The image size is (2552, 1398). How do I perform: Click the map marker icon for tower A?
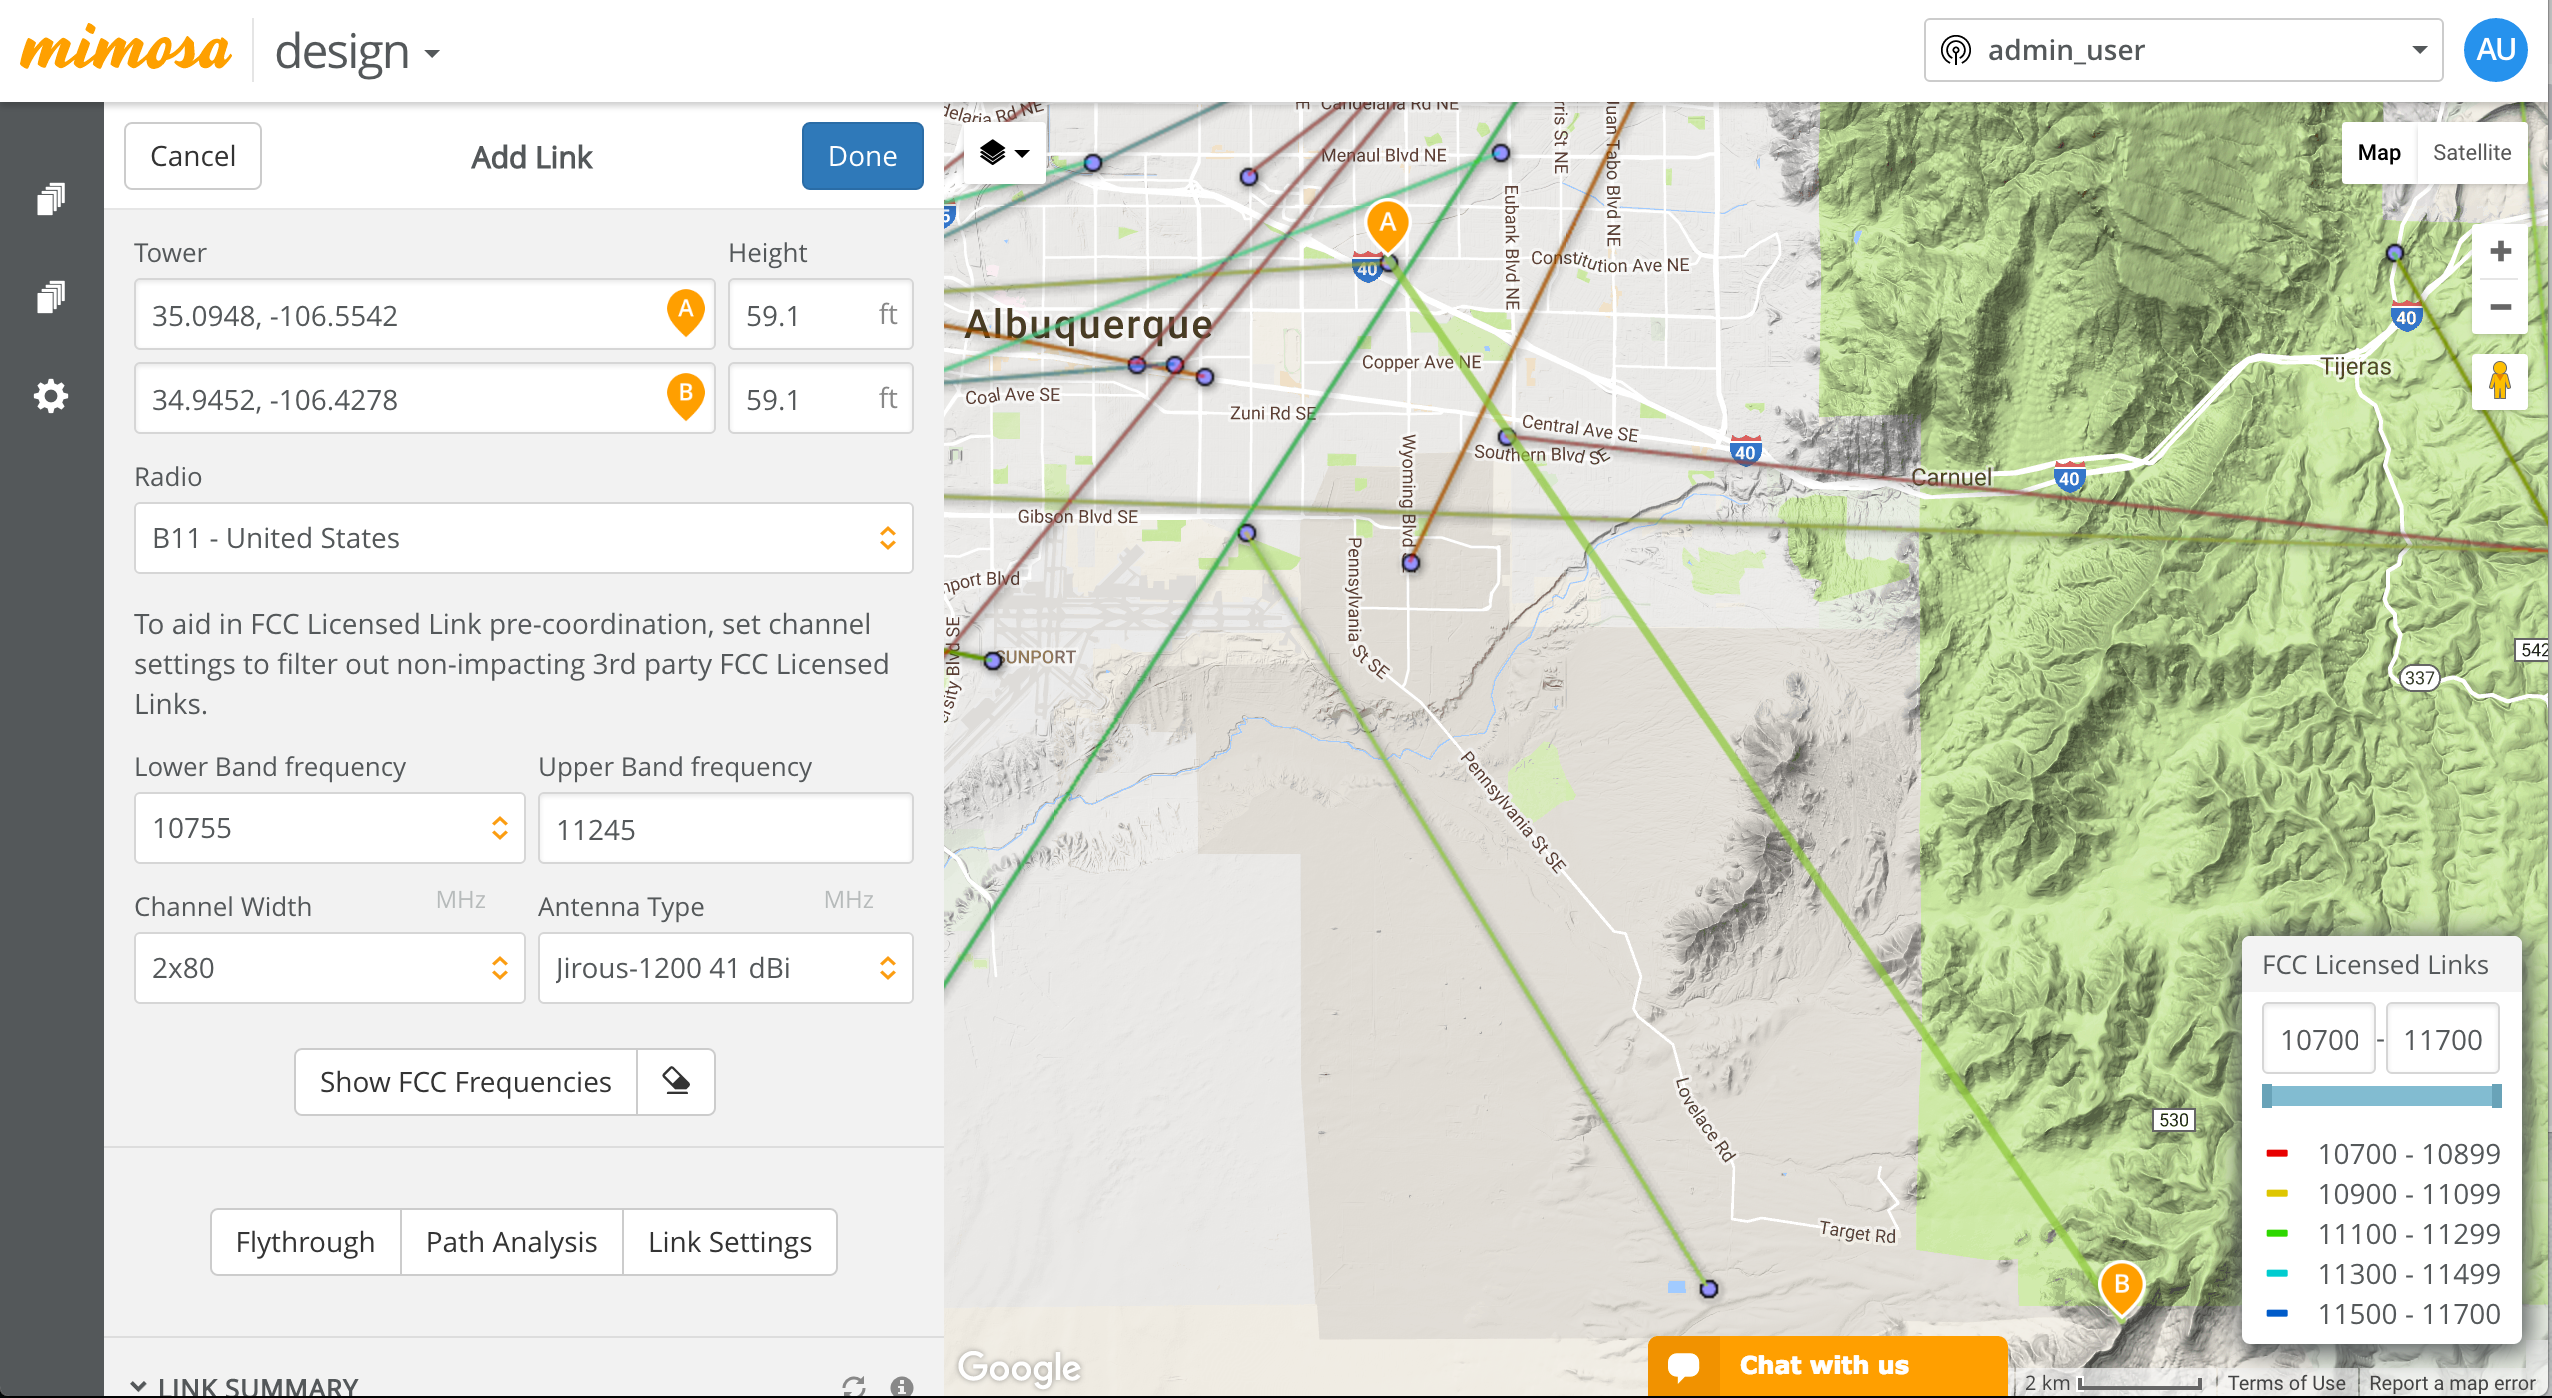tap(685, 313)
